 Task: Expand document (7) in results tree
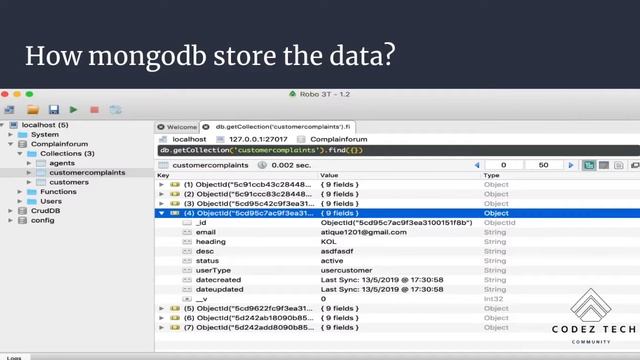coord(162,327)
